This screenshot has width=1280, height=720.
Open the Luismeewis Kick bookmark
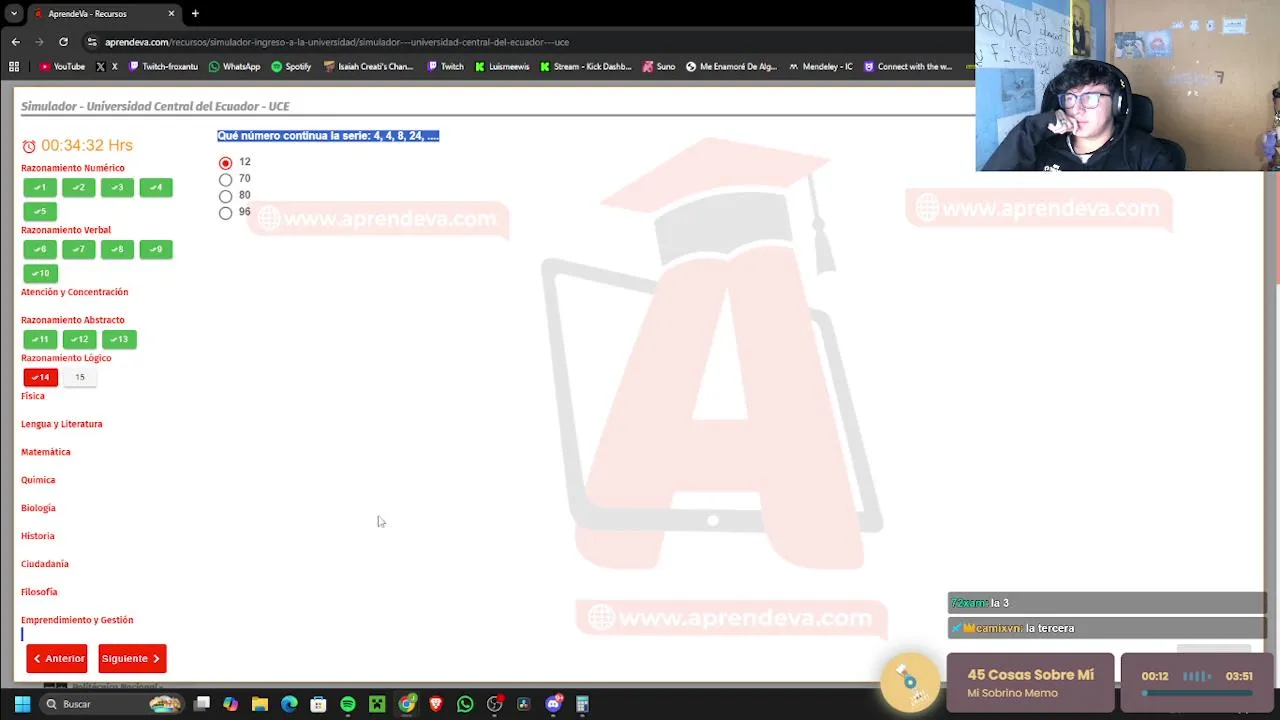502,67
